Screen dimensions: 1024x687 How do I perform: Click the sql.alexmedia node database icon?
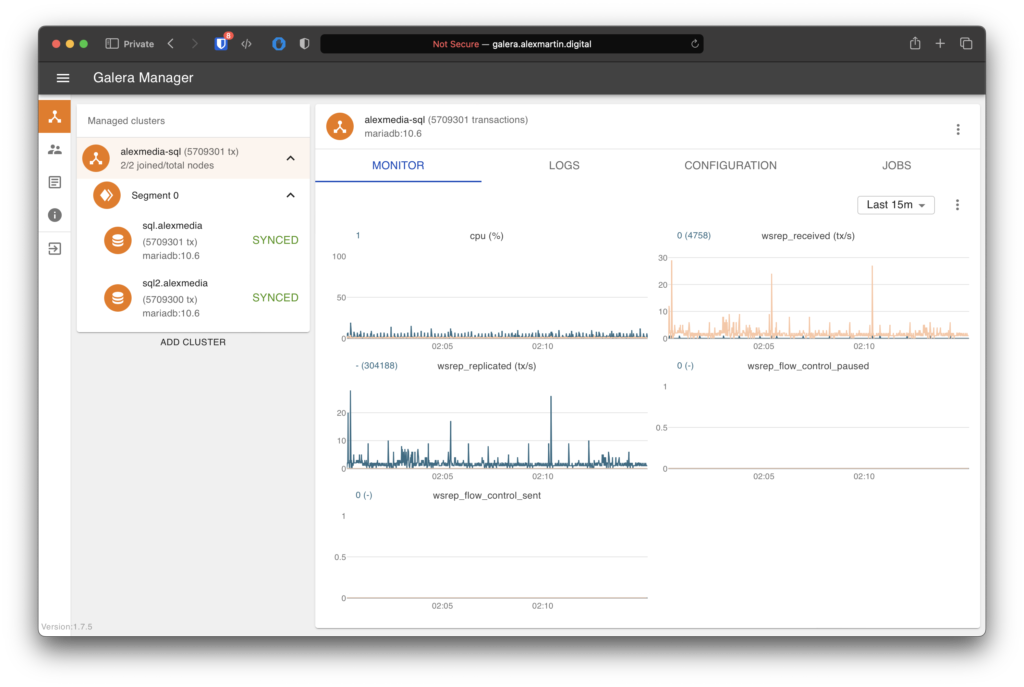(x=118, y=240)
